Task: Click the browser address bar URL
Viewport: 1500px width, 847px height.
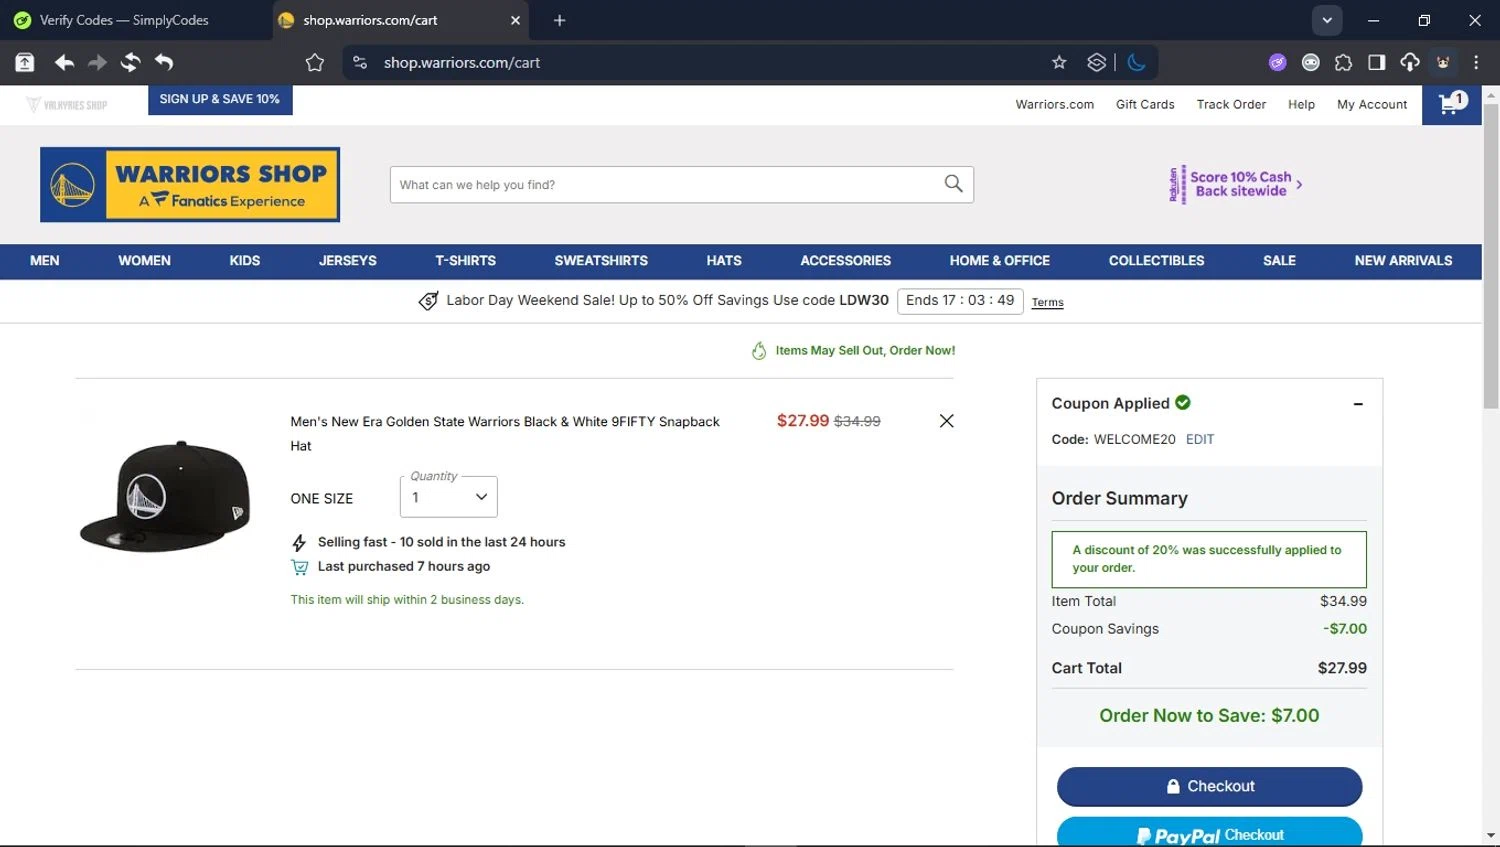Action: click(x=461, y=63)
